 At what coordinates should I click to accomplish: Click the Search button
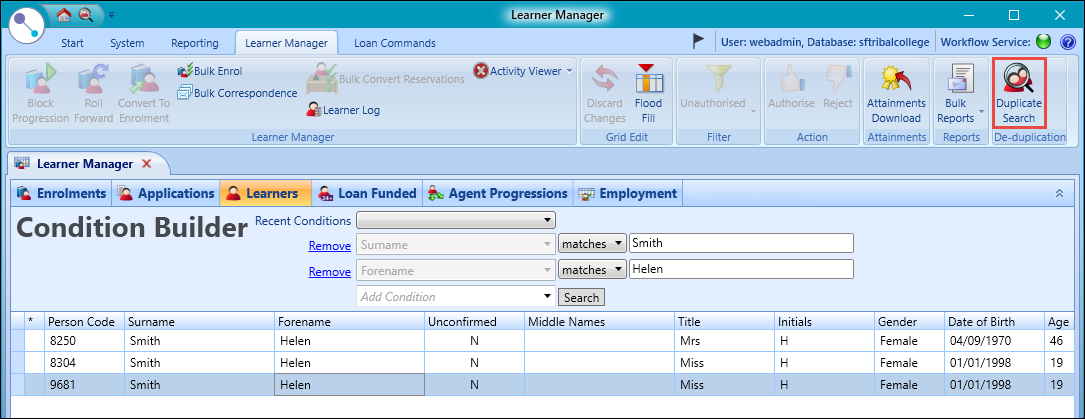(x=581, y=297)
